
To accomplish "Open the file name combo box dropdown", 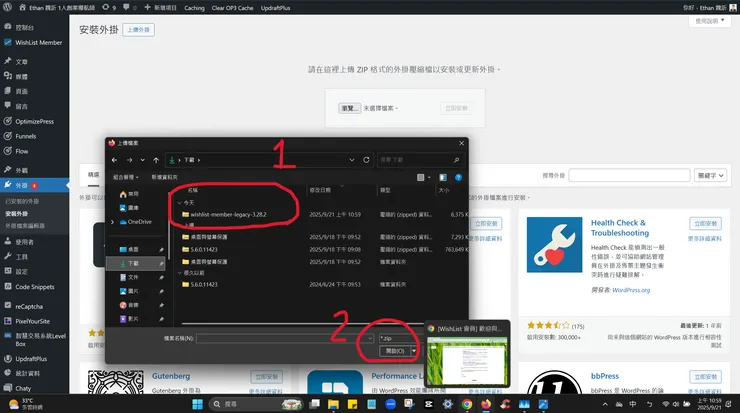I will click(x=370, y=338).
